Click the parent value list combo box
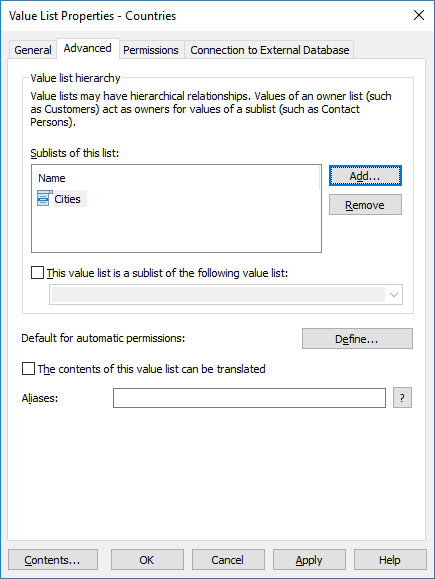Screen dimensions: 435x579 click(226, 295)
